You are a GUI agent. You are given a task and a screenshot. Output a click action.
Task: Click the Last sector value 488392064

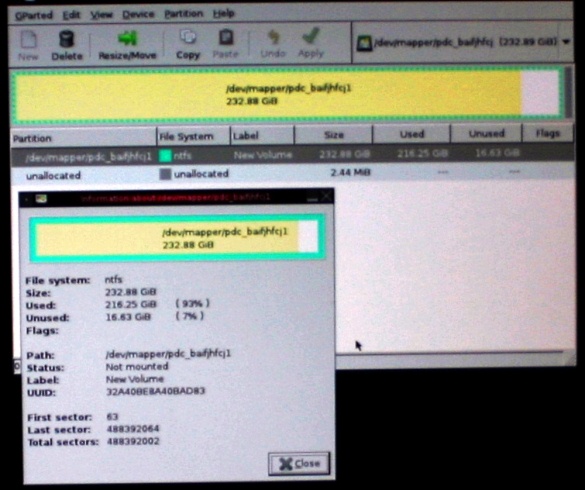pyautogui.click(x=133, y=429)
